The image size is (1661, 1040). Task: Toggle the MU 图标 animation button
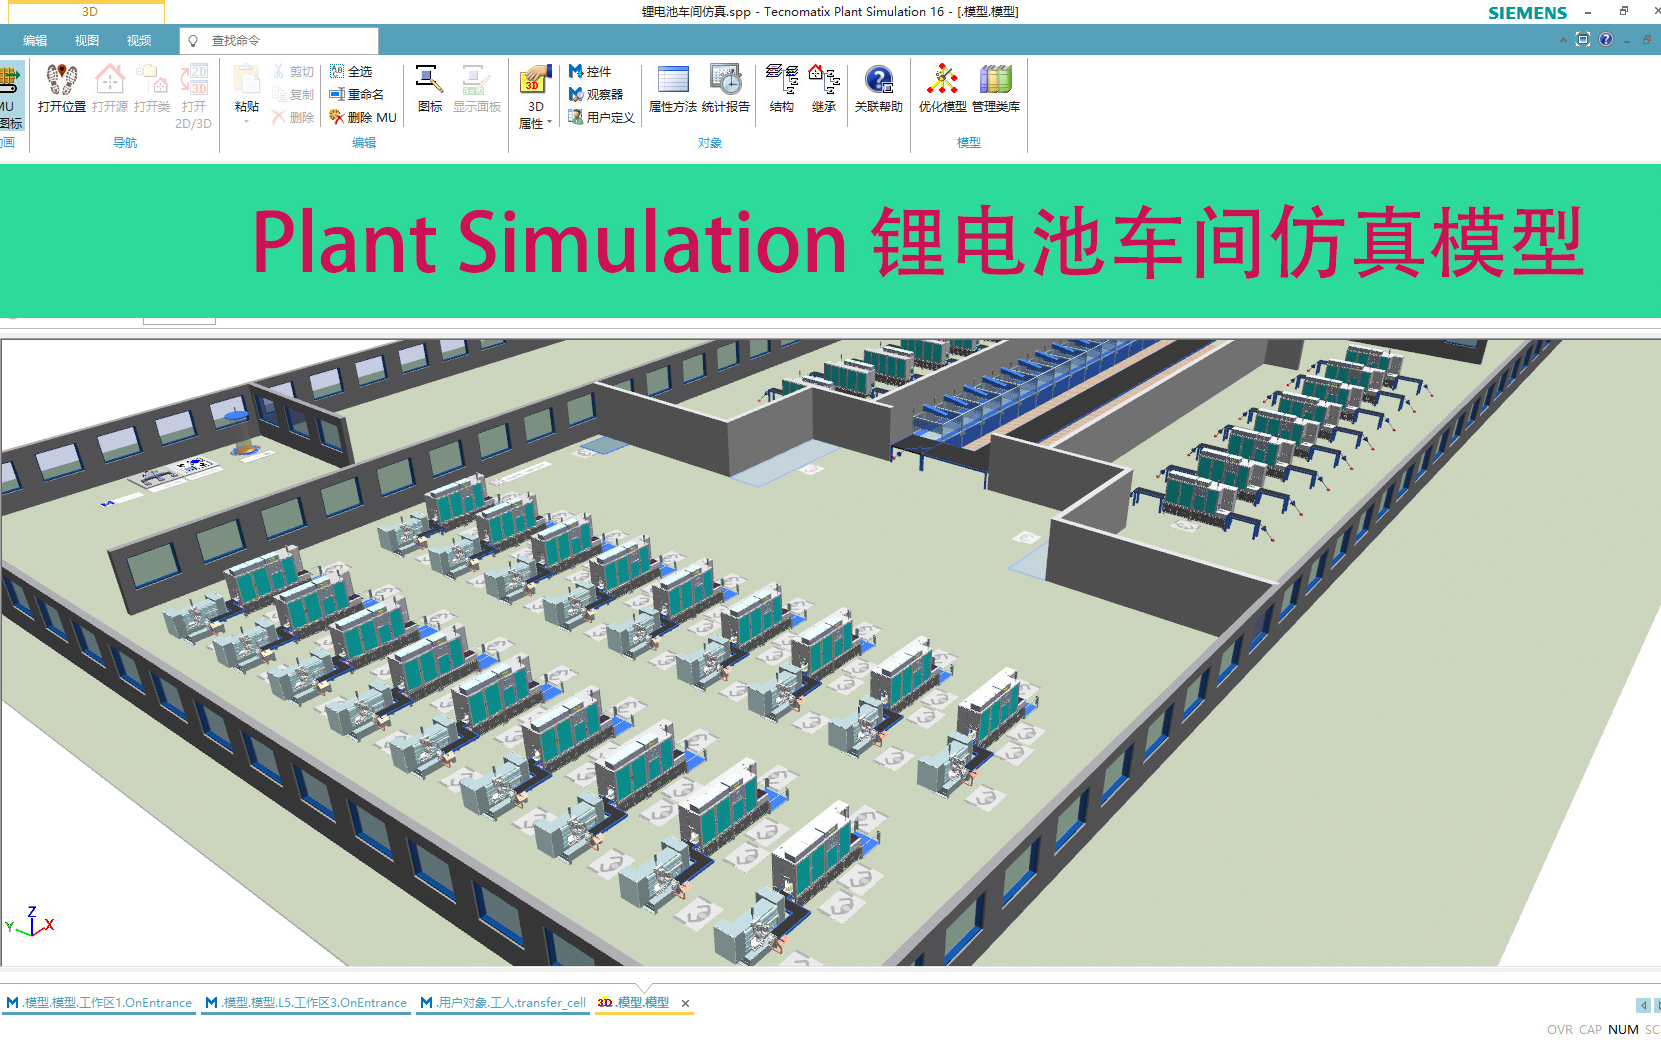(11, 95)
